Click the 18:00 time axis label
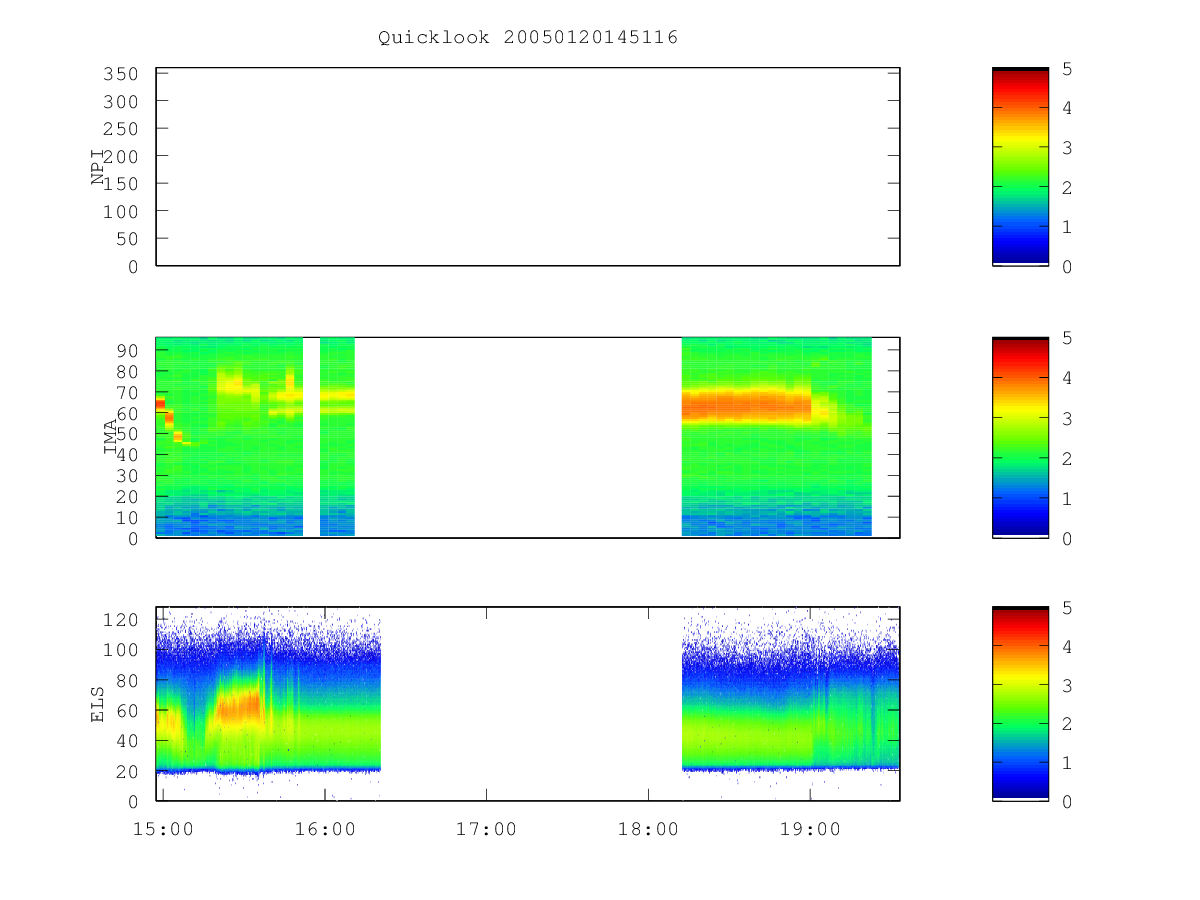The image size is (1200, 900). (x=648, y=829)
